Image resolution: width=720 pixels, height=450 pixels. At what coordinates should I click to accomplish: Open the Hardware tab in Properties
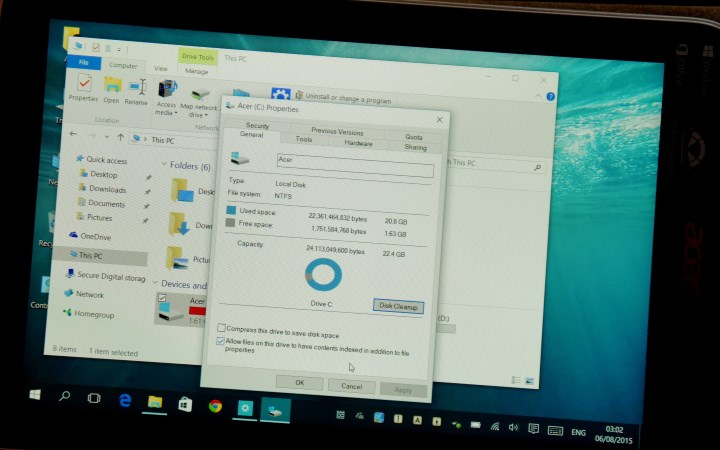[358, 143]
